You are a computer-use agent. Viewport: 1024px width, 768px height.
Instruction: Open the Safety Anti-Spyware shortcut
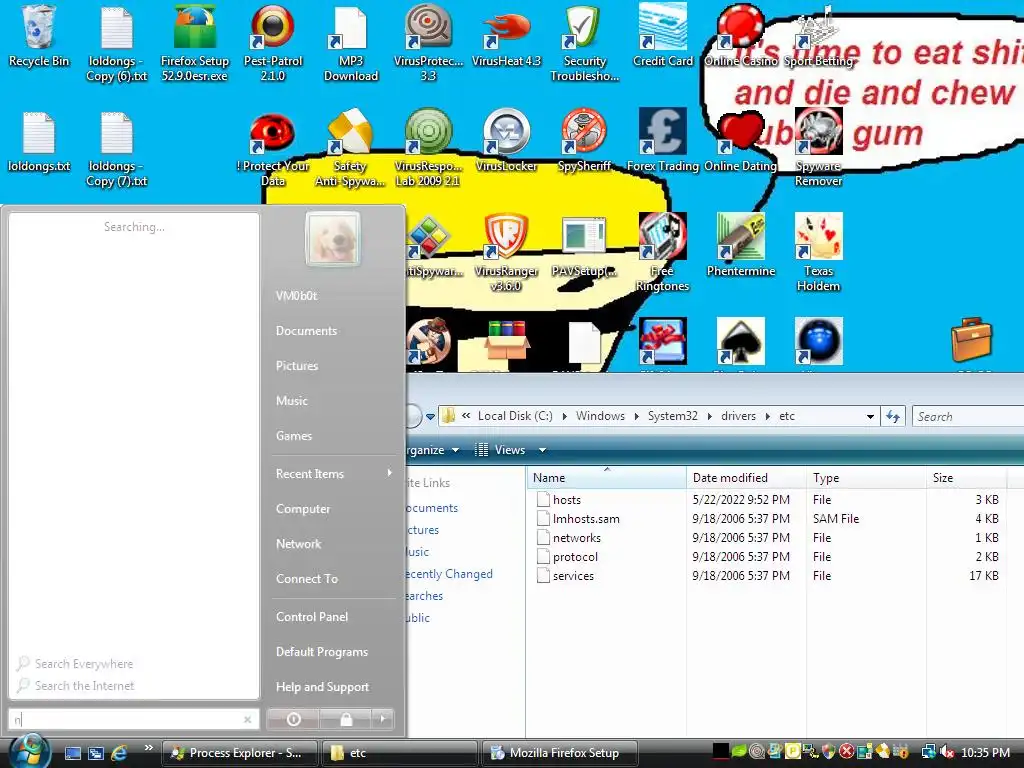click(x=351, y=149)
